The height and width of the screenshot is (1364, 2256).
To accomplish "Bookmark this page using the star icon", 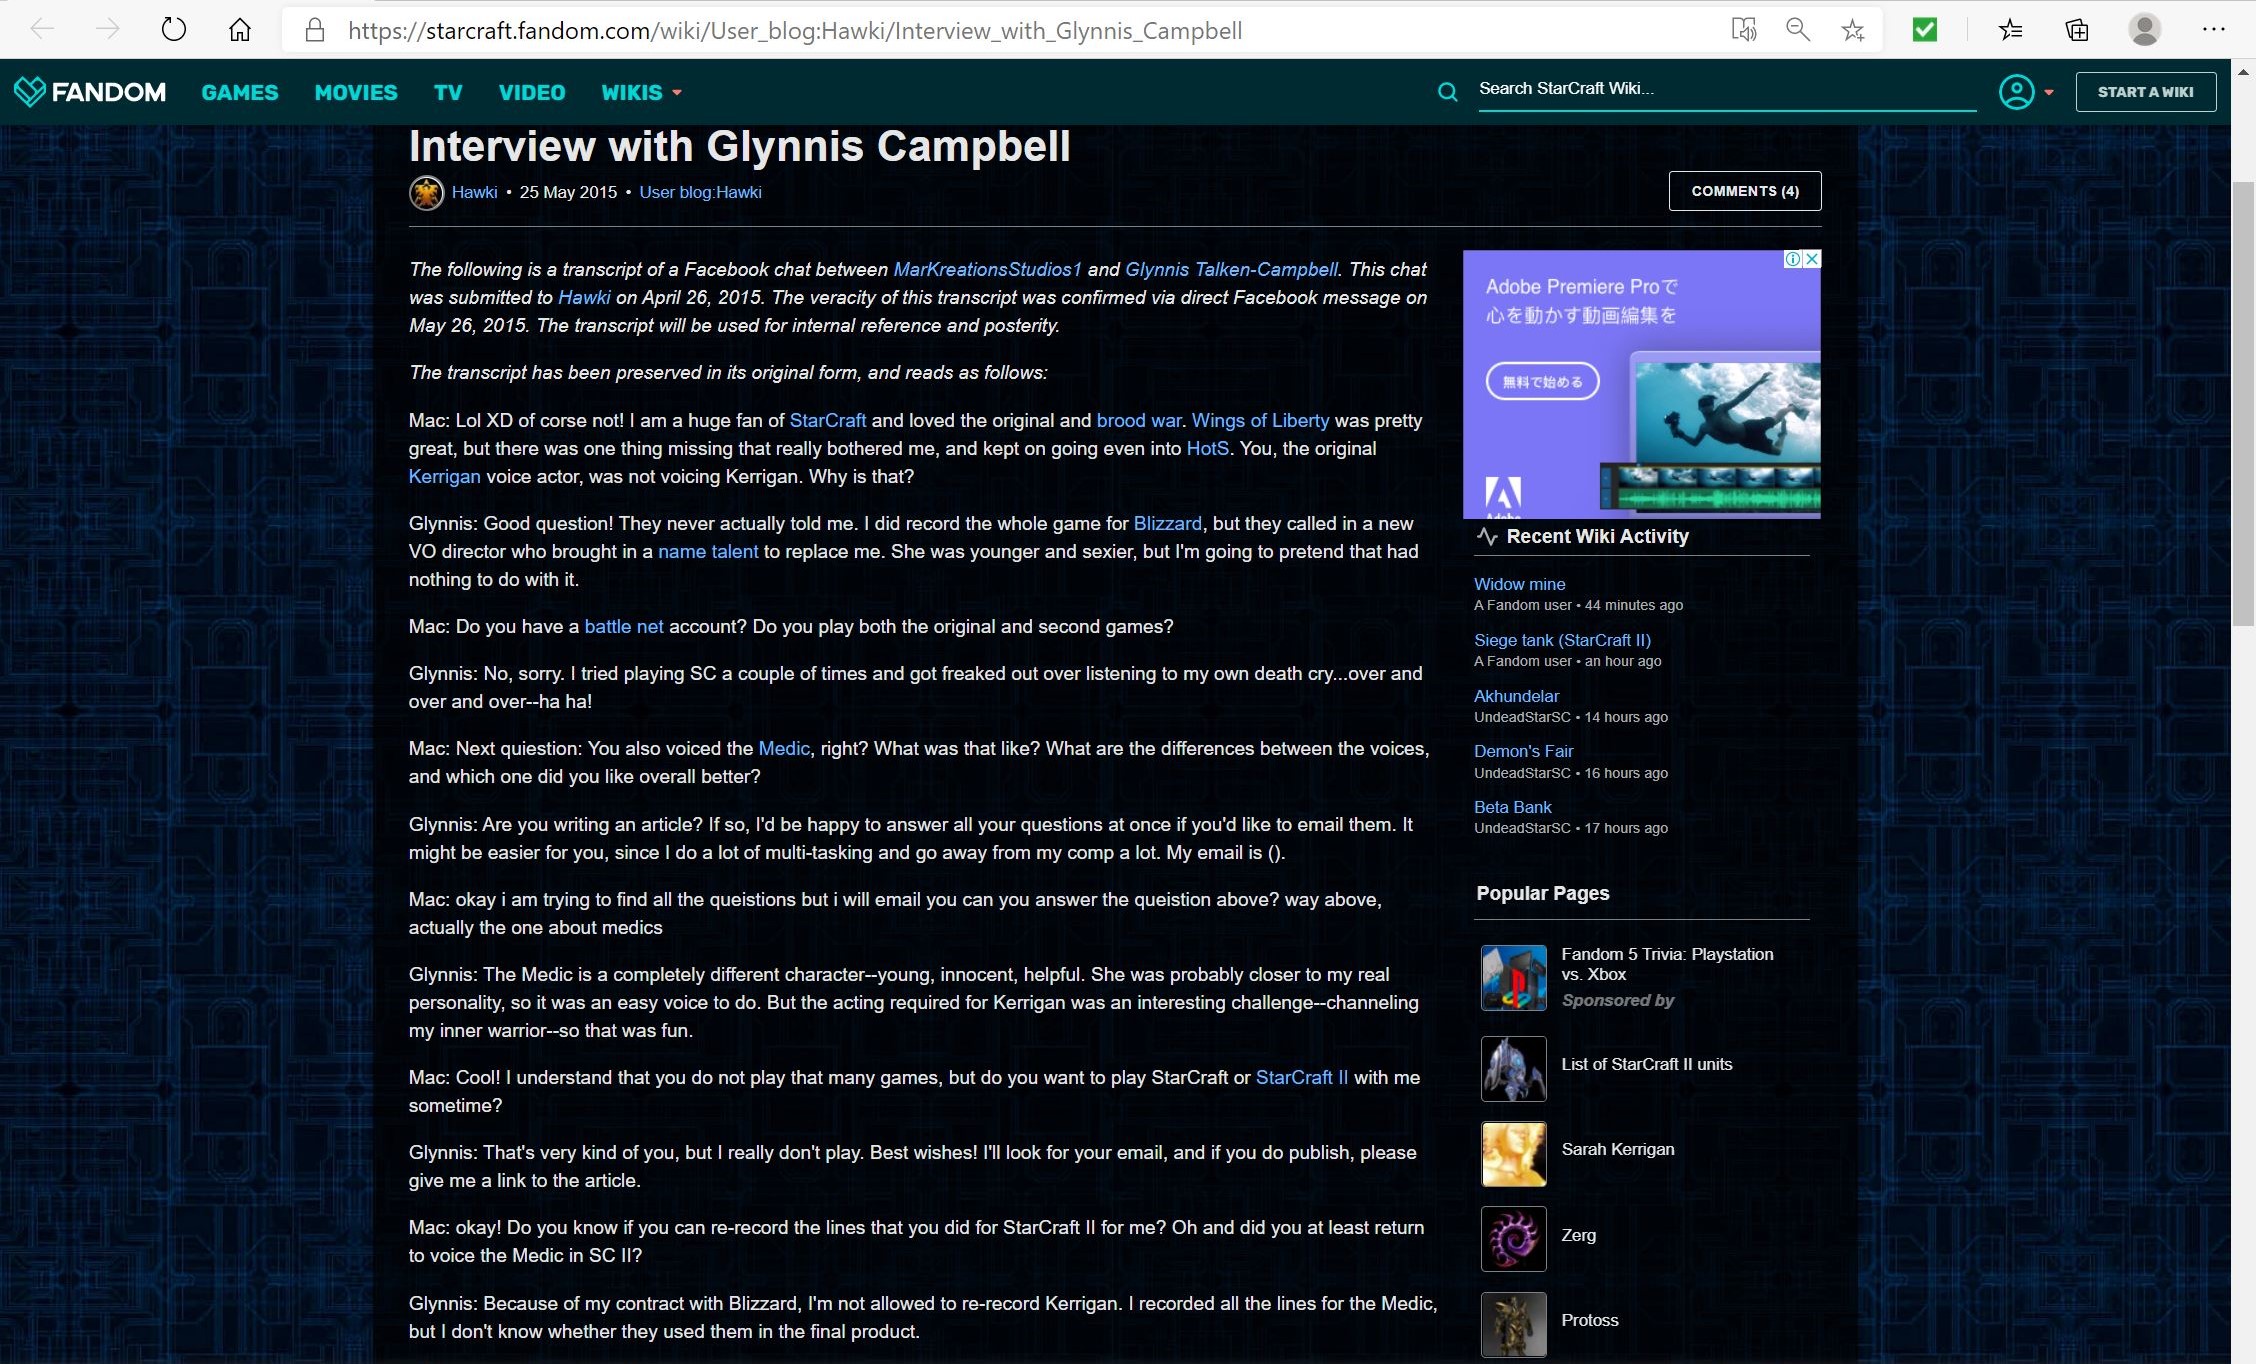I will [1852, 29].
